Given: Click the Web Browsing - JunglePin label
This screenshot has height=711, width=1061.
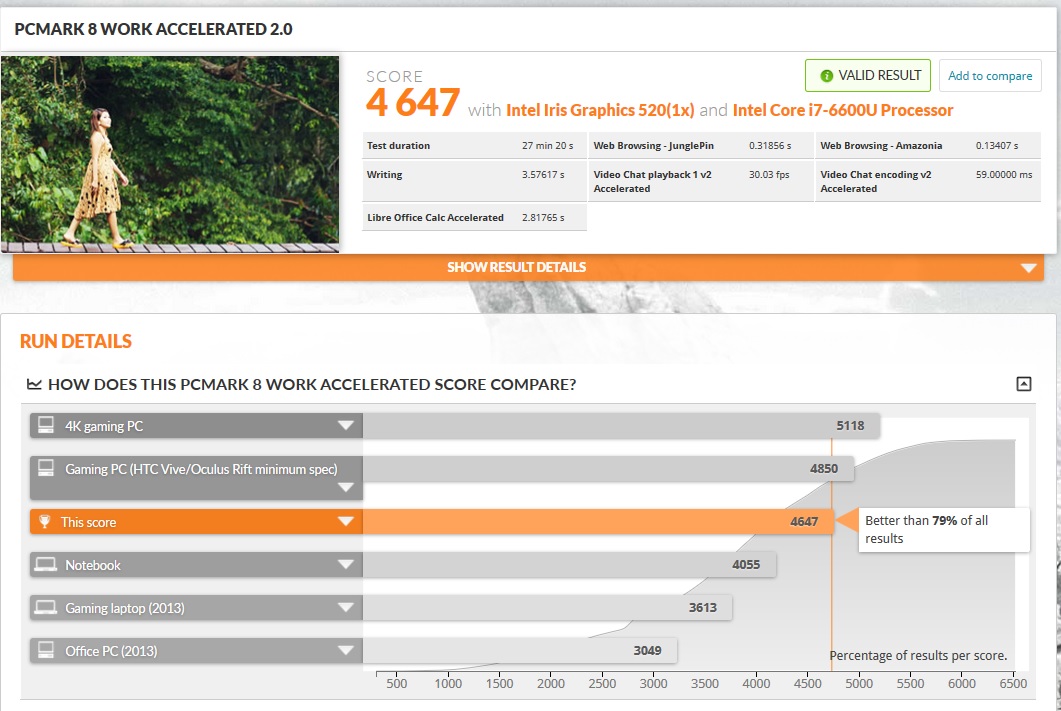Looking at the screenshot, I should pyautogui.click(x=654, y=145).
